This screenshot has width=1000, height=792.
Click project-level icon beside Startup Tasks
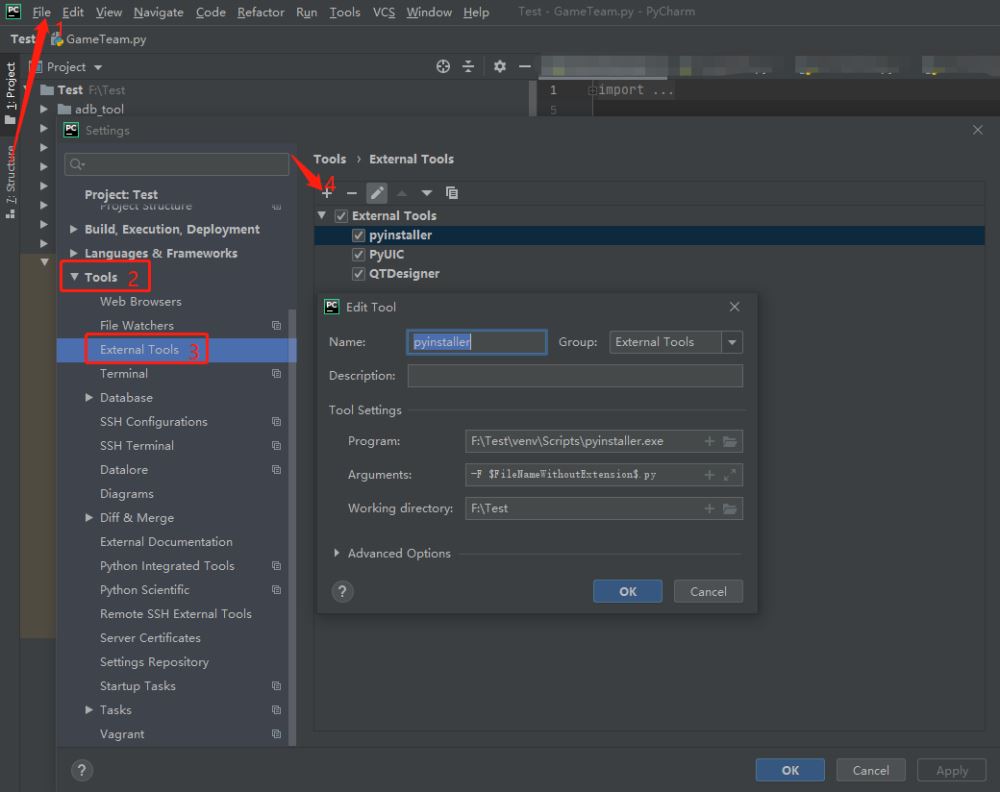(x=276, y=686)
